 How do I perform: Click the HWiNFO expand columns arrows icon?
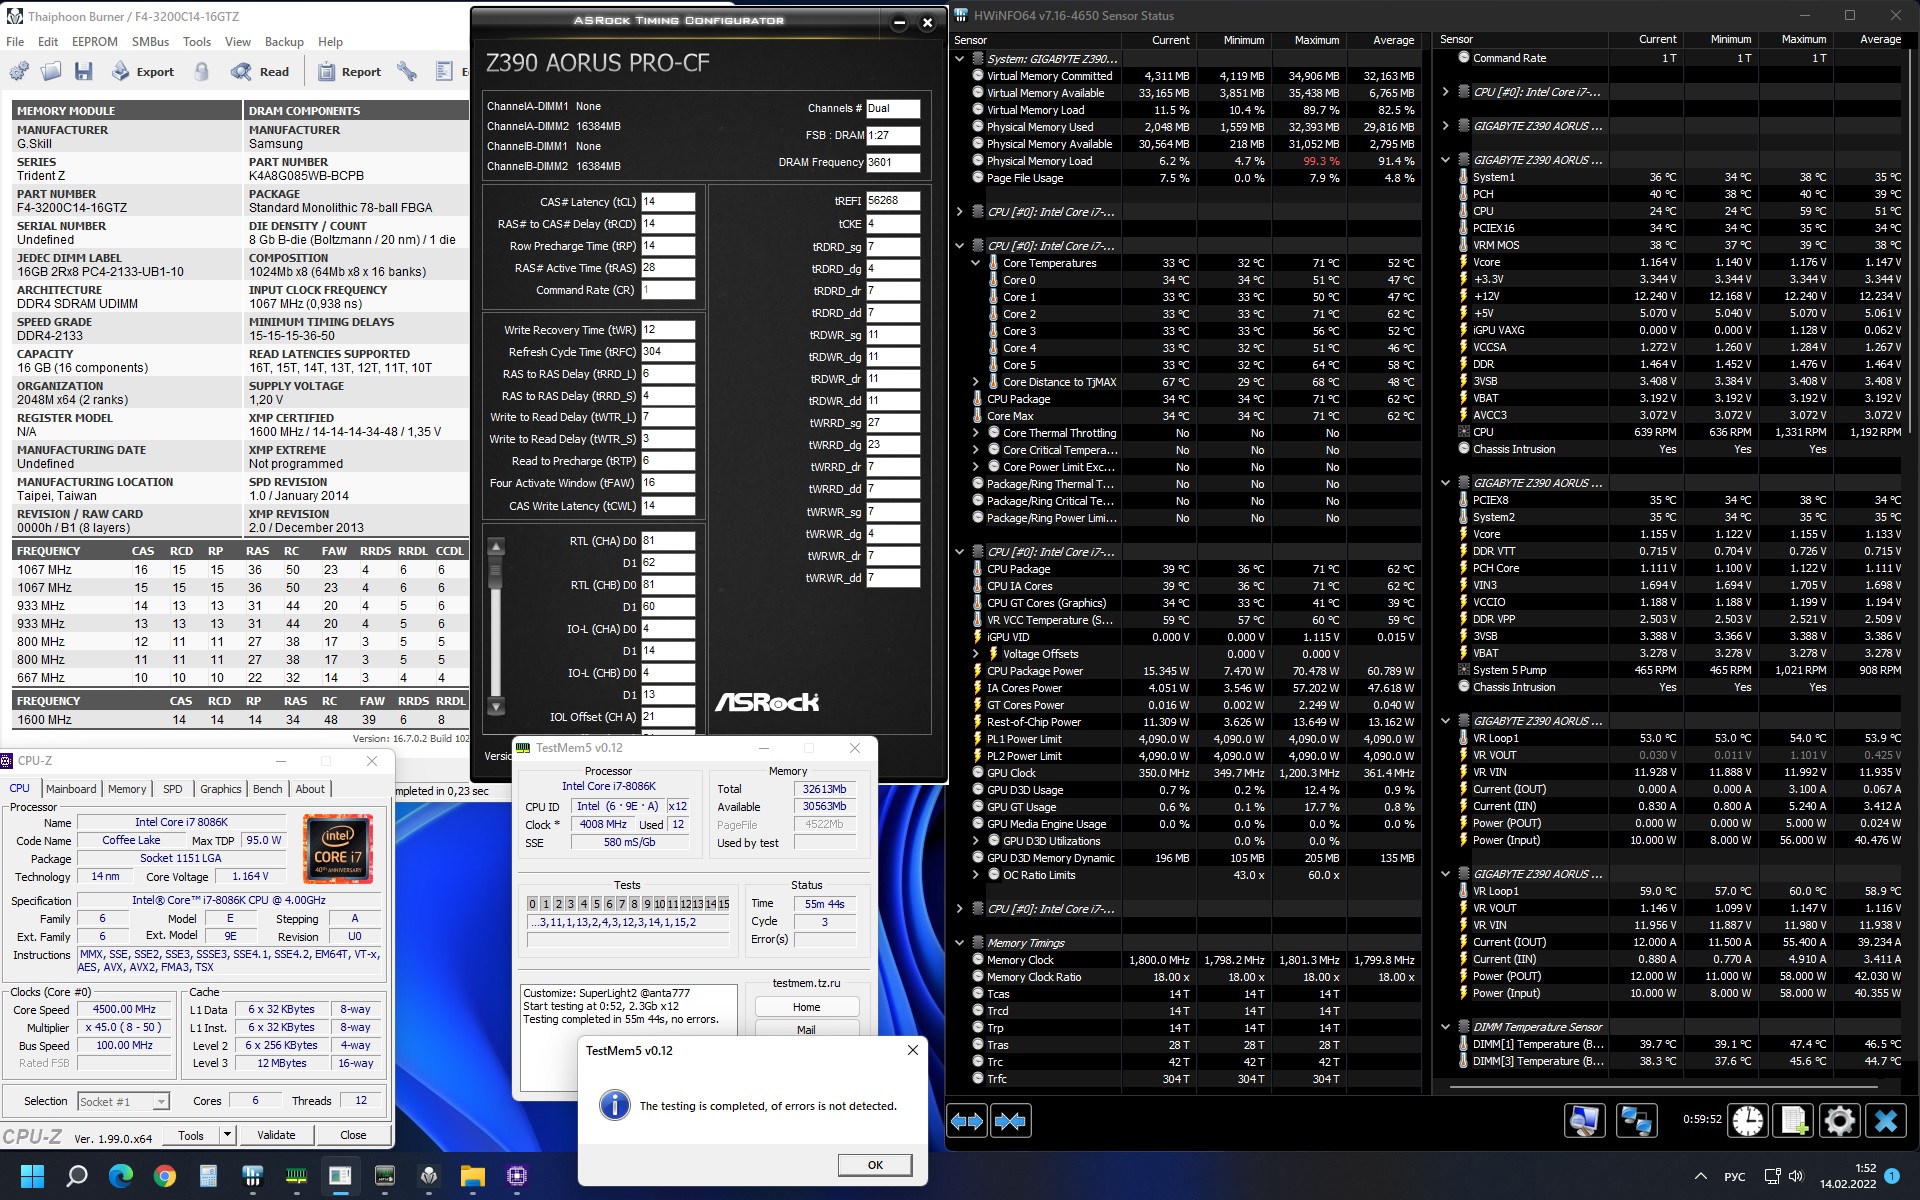click(967, 1120)
